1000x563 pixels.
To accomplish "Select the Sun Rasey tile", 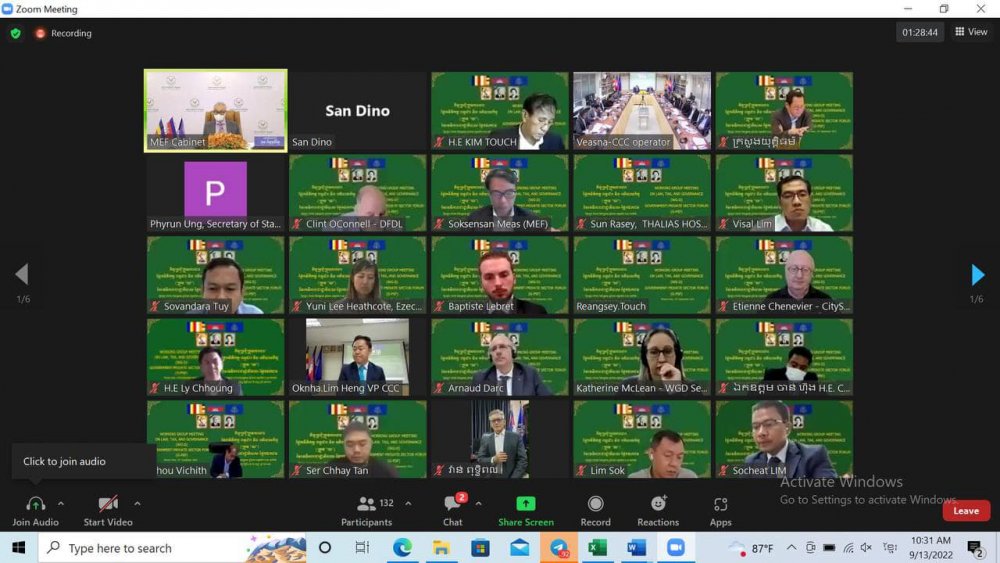I will point(642,193).
